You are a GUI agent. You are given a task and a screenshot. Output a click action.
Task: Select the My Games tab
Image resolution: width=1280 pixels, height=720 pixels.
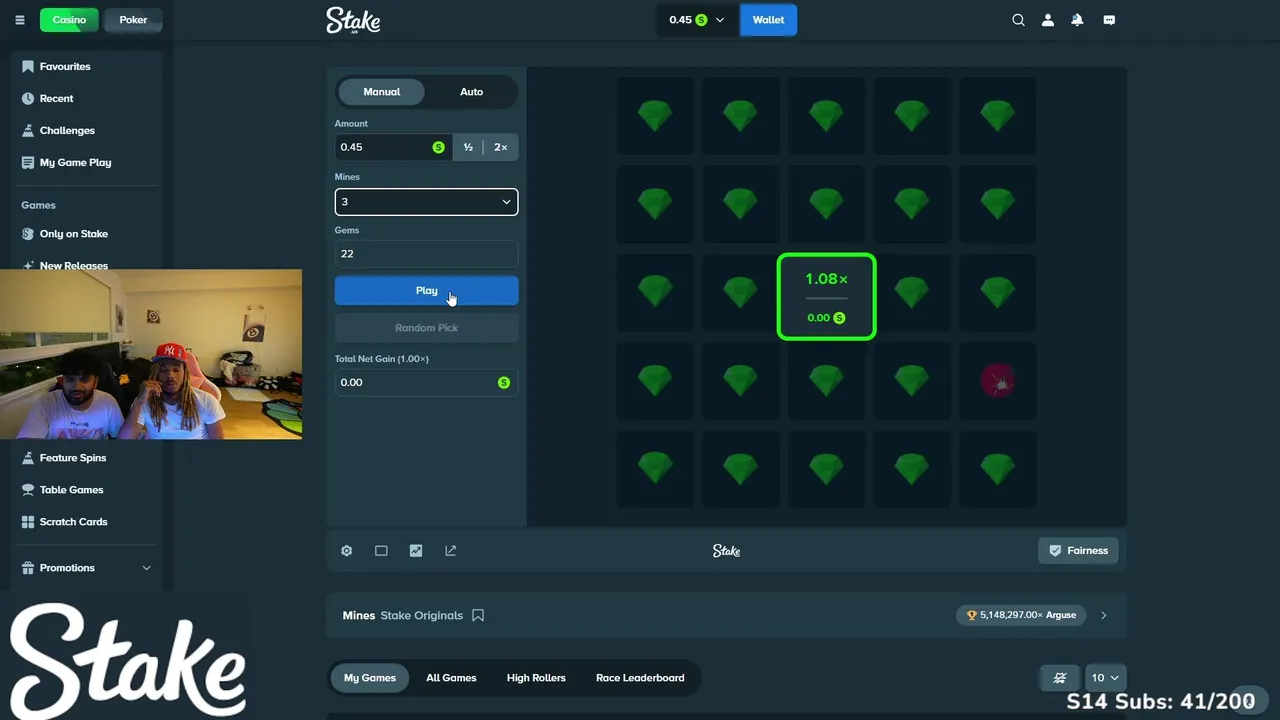coord(370,678)
